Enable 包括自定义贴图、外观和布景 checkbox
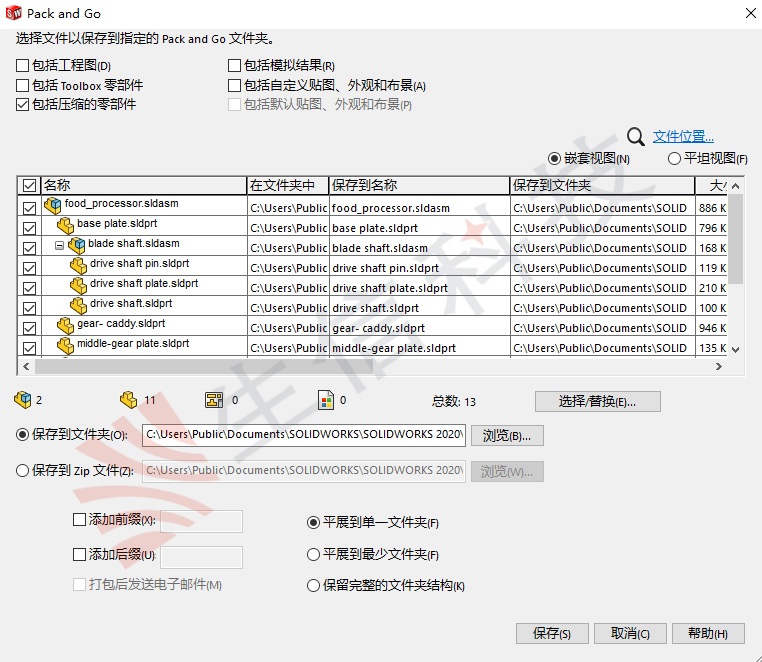The image size is (762, 662). pyautogui.click(x=234, y=86)
